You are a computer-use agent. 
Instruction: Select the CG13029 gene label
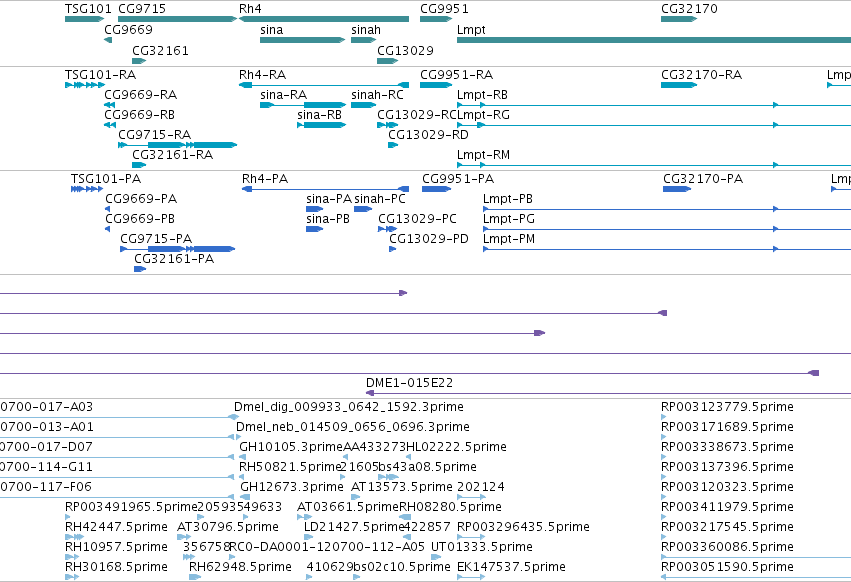(x=405, y=51)
